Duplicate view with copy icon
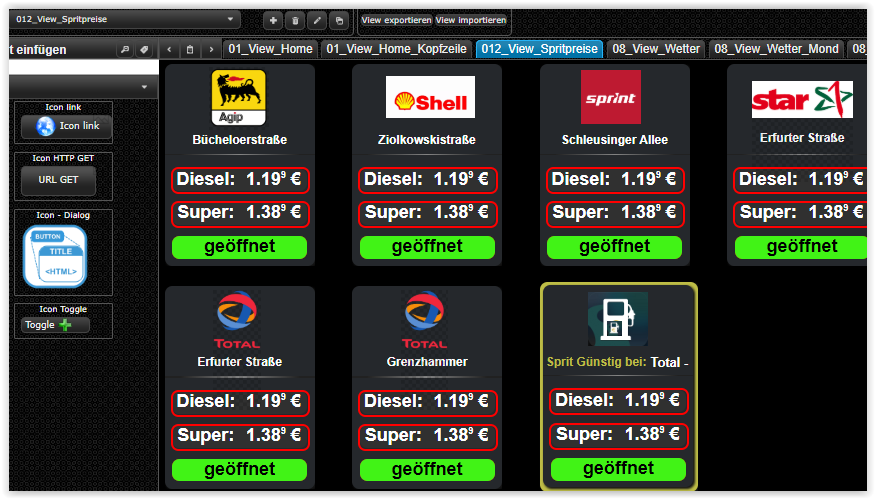 pos(339,21)
